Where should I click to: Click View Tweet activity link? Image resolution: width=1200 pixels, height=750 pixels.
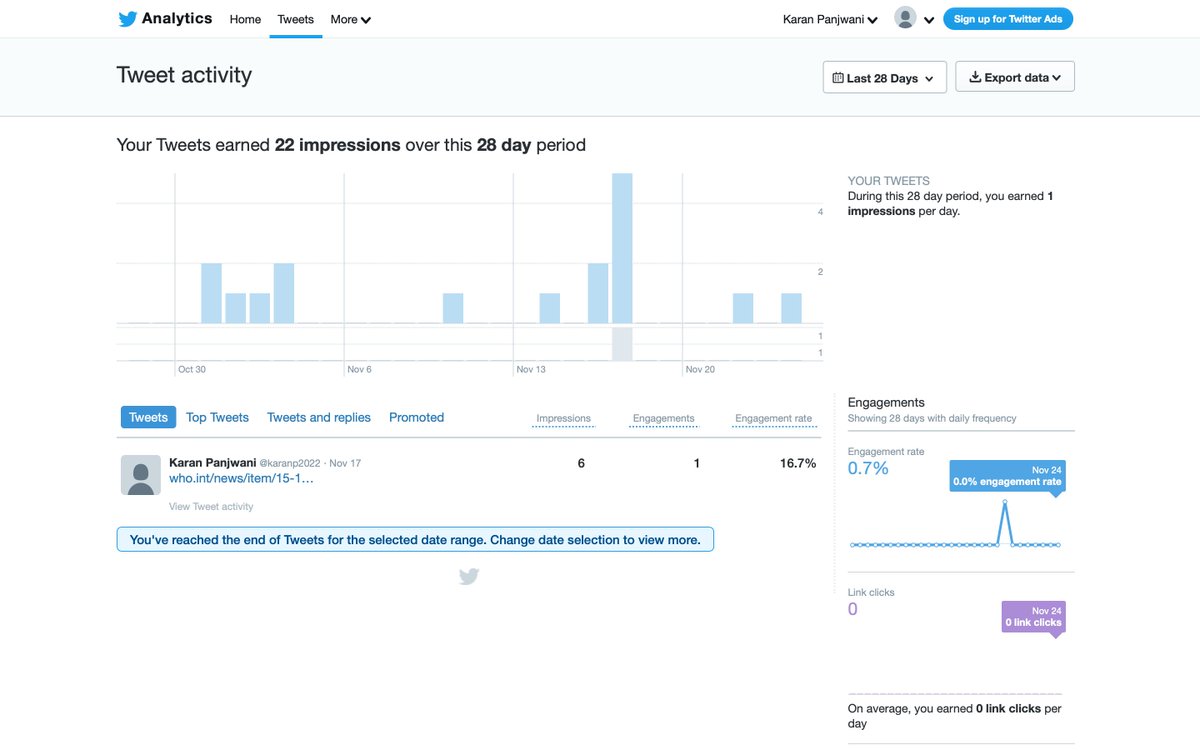coord(211,506)
